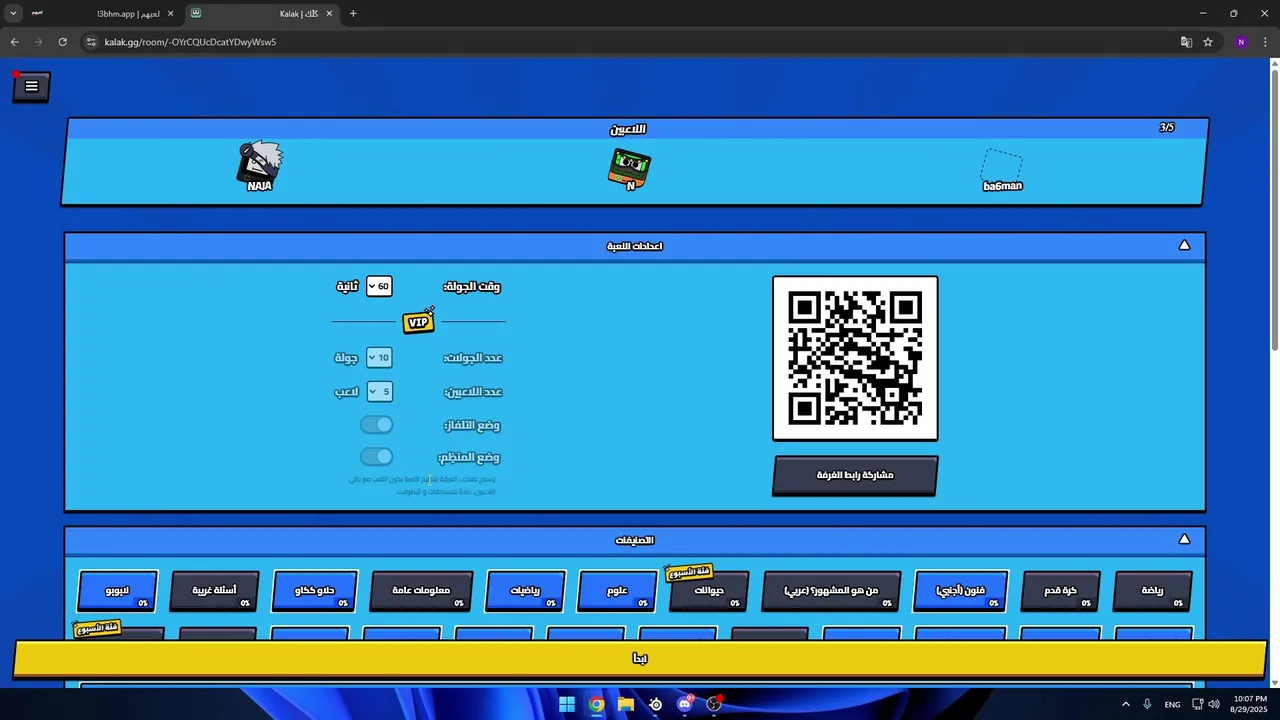Open SteelSeries app from taskbar
Image resolution: width=1280 pixels, height=720 pixels.
coord(655,704)
